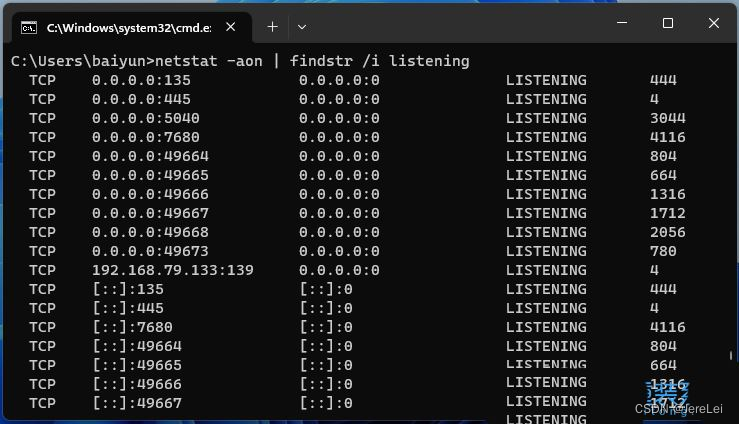739x424 pixels.
Task: Click foreign address [::]:0 in [::]:445 row
Action: (326, 308)
